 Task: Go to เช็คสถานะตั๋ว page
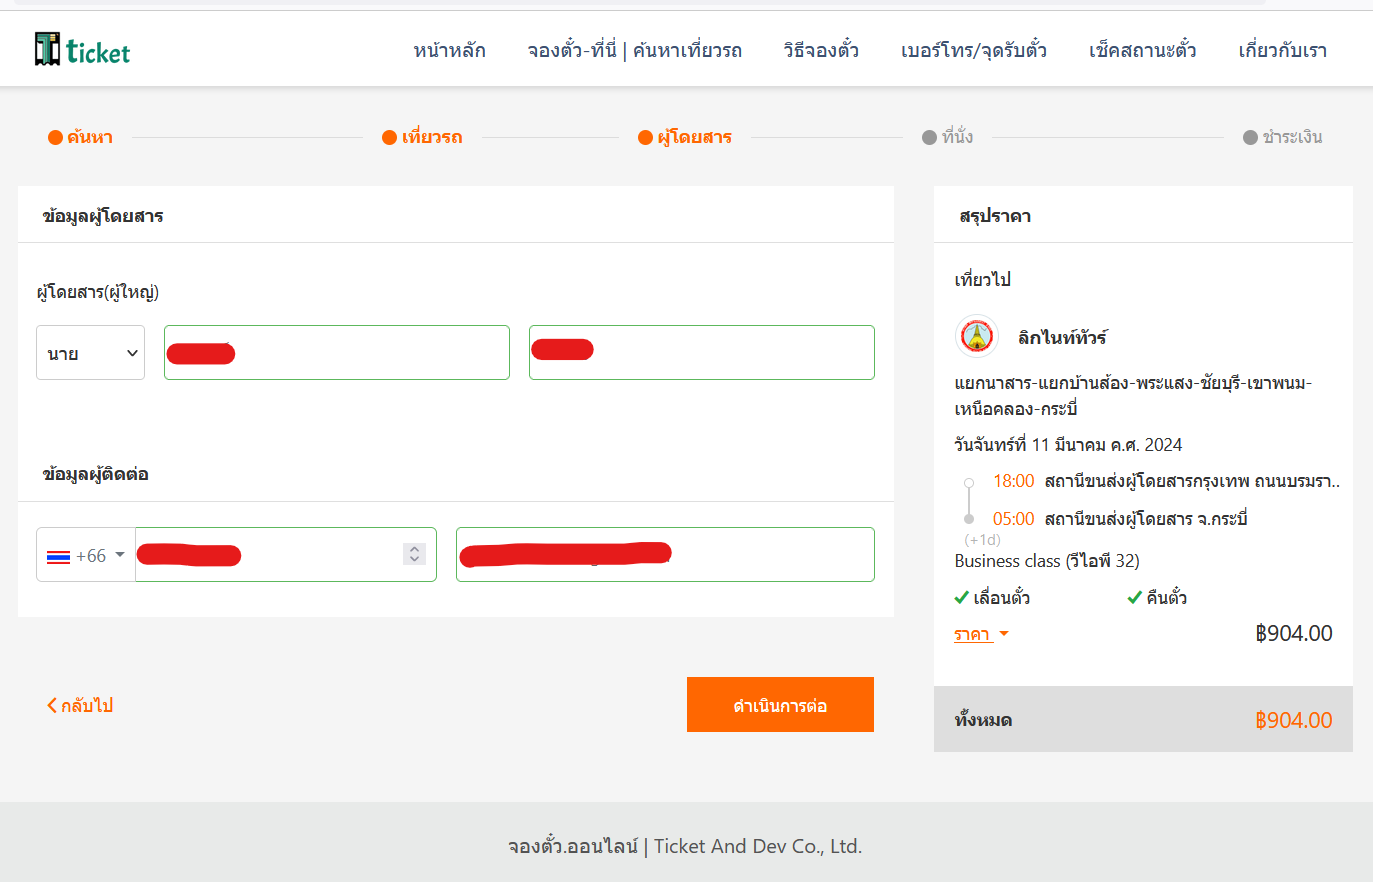[x=1142, y=50]
